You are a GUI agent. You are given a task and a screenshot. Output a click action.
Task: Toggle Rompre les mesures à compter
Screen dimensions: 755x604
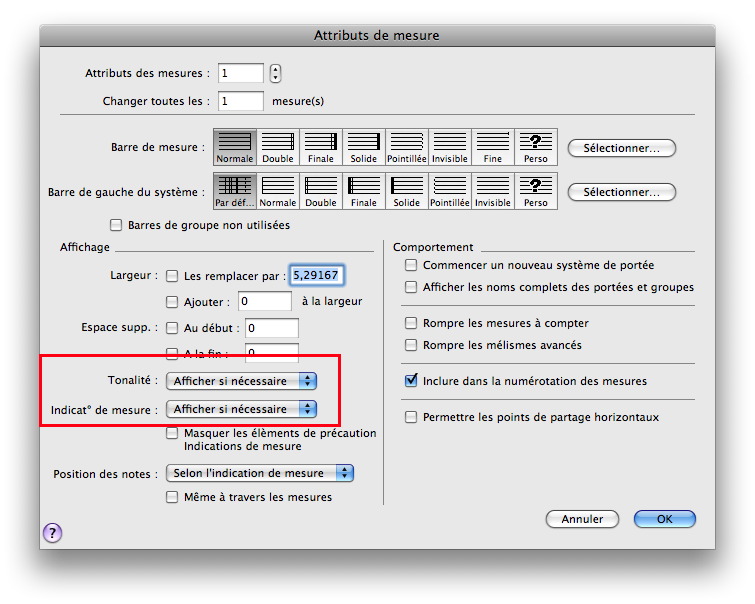(x=411, y=323)
